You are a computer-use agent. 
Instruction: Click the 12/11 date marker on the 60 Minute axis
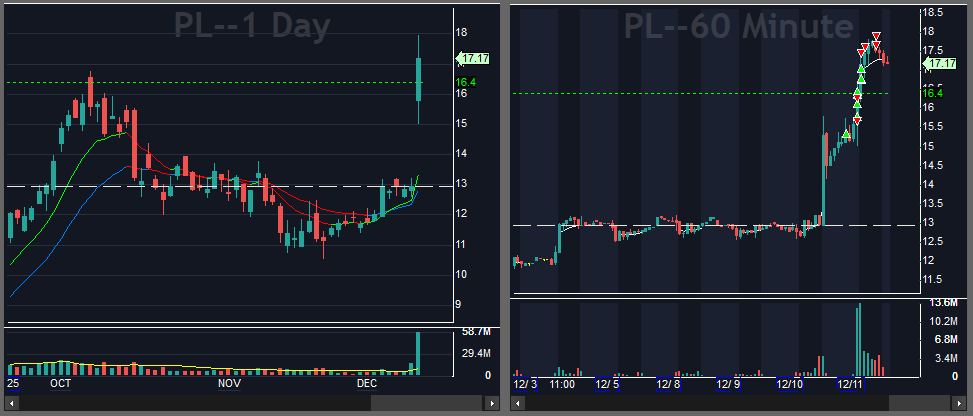point(851,384)
